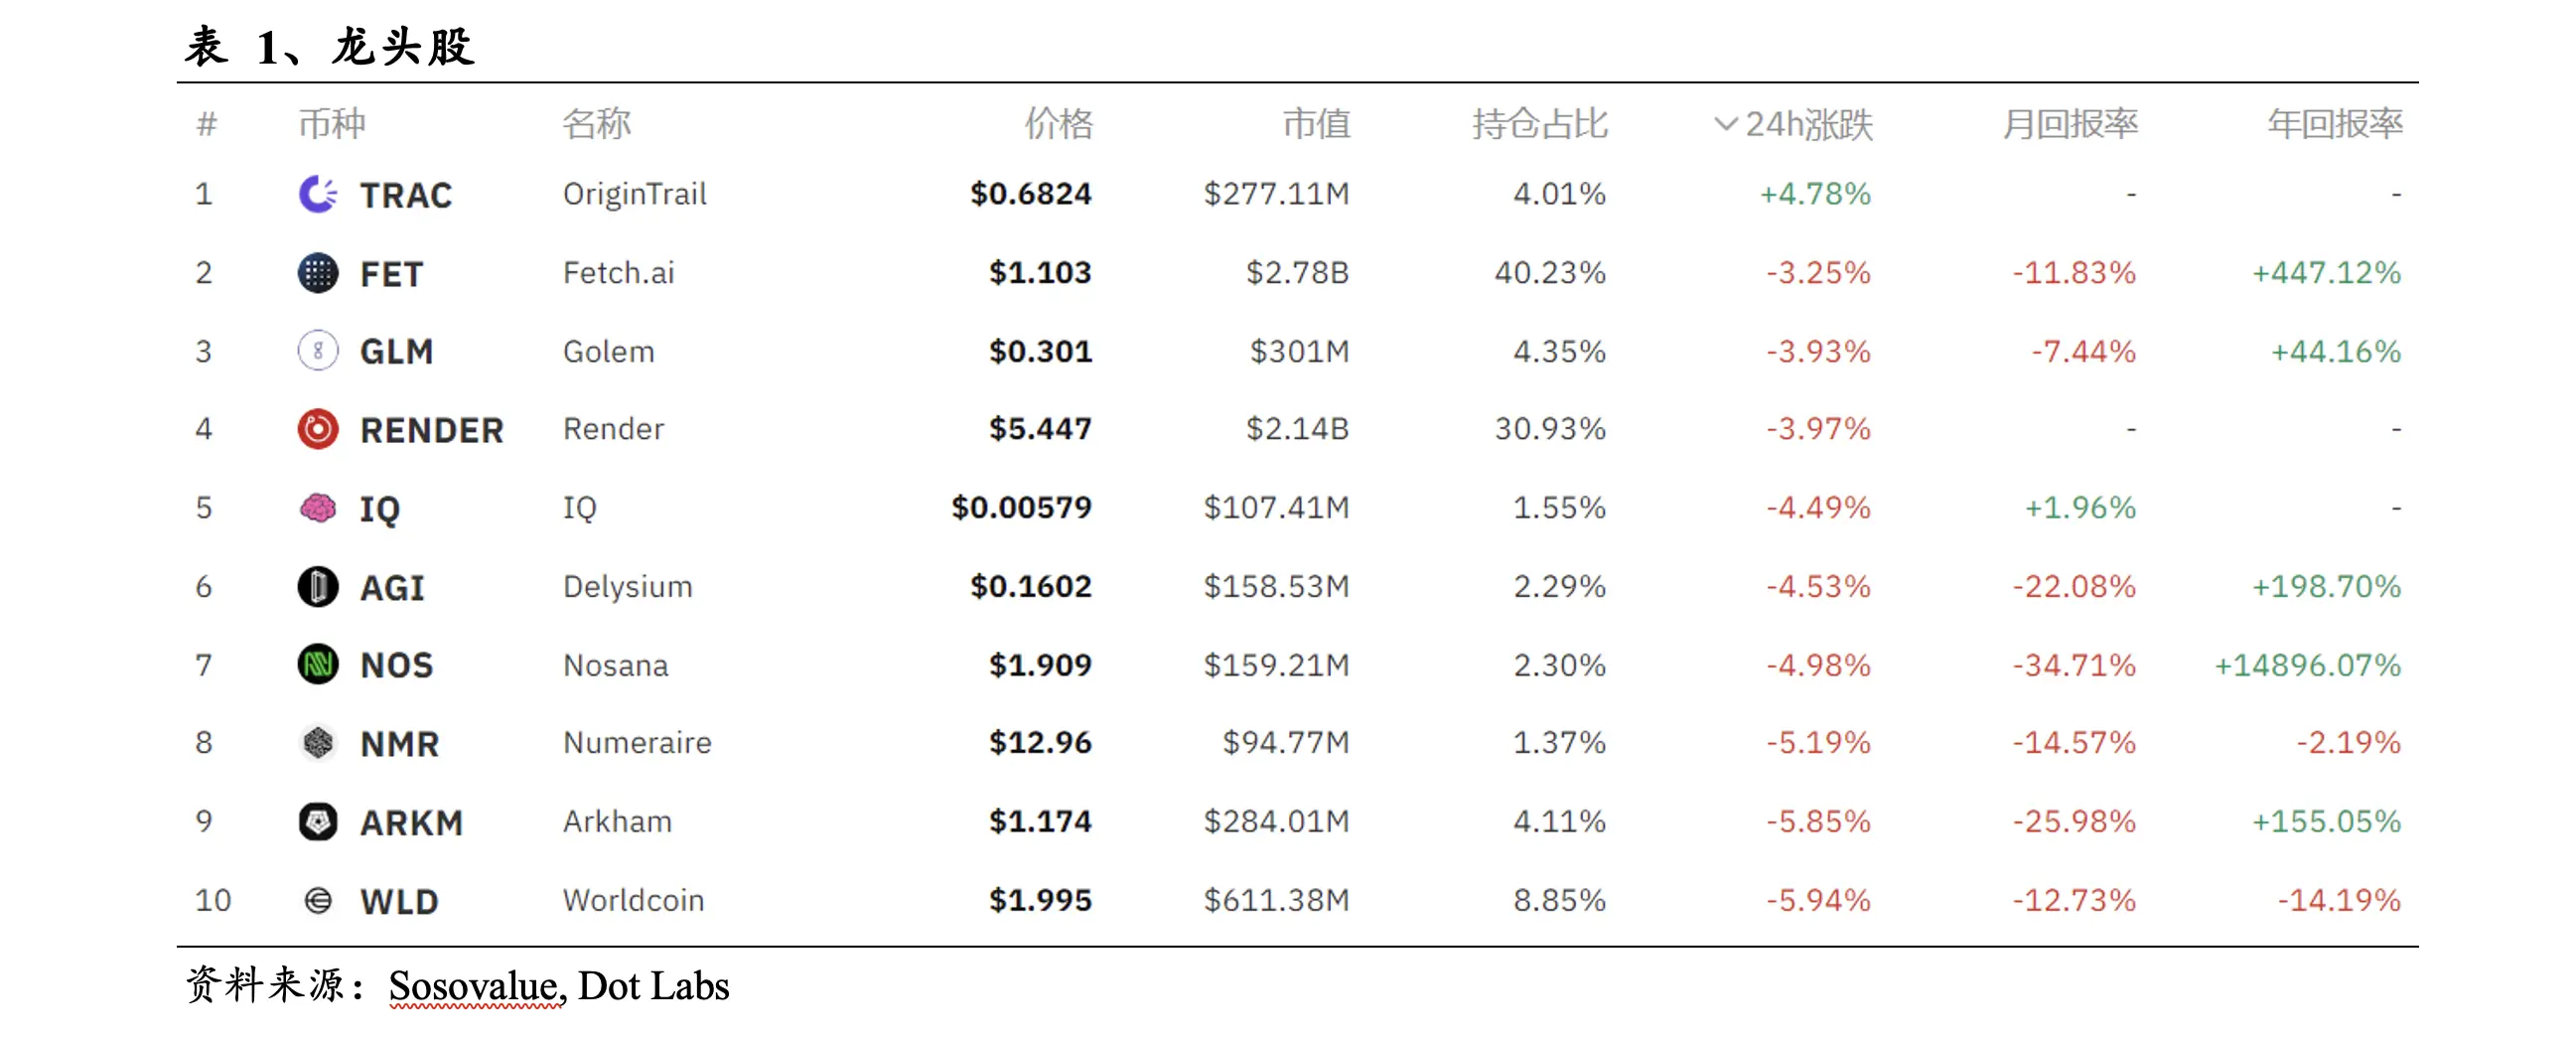Click the 月回报率 column header
The width and height of the screenshot is (2576, 1039).
pos(2069,124)
